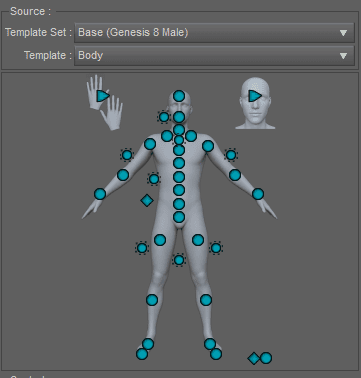Select the thigh control point on the screen-right leg
Image resolution: width=361 pixels, height=378 pixels.
pos(198,240)
